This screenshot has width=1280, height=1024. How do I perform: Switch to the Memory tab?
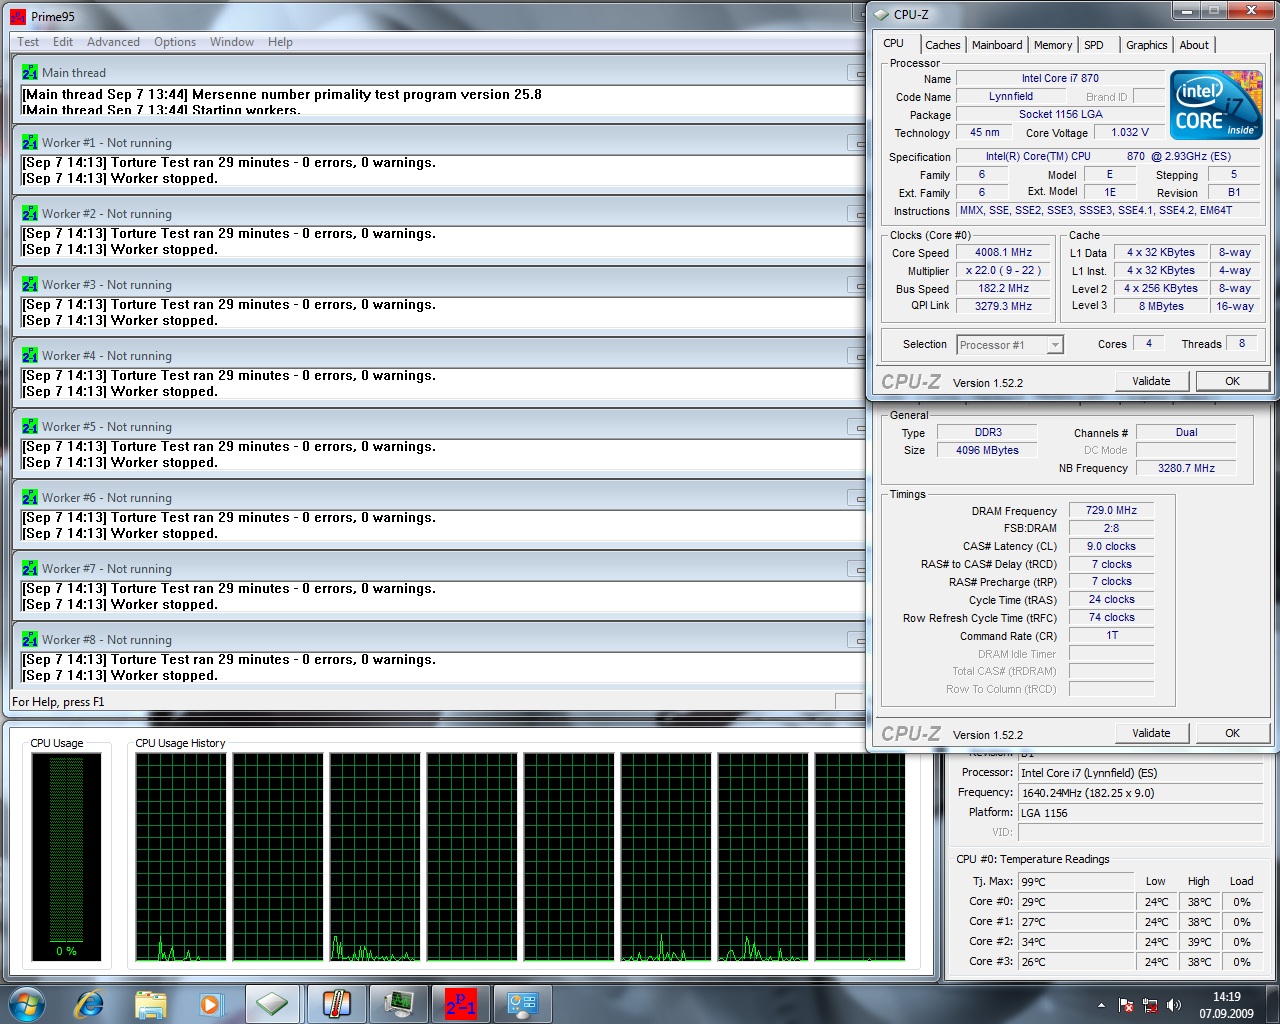(x=1053, y=45)
